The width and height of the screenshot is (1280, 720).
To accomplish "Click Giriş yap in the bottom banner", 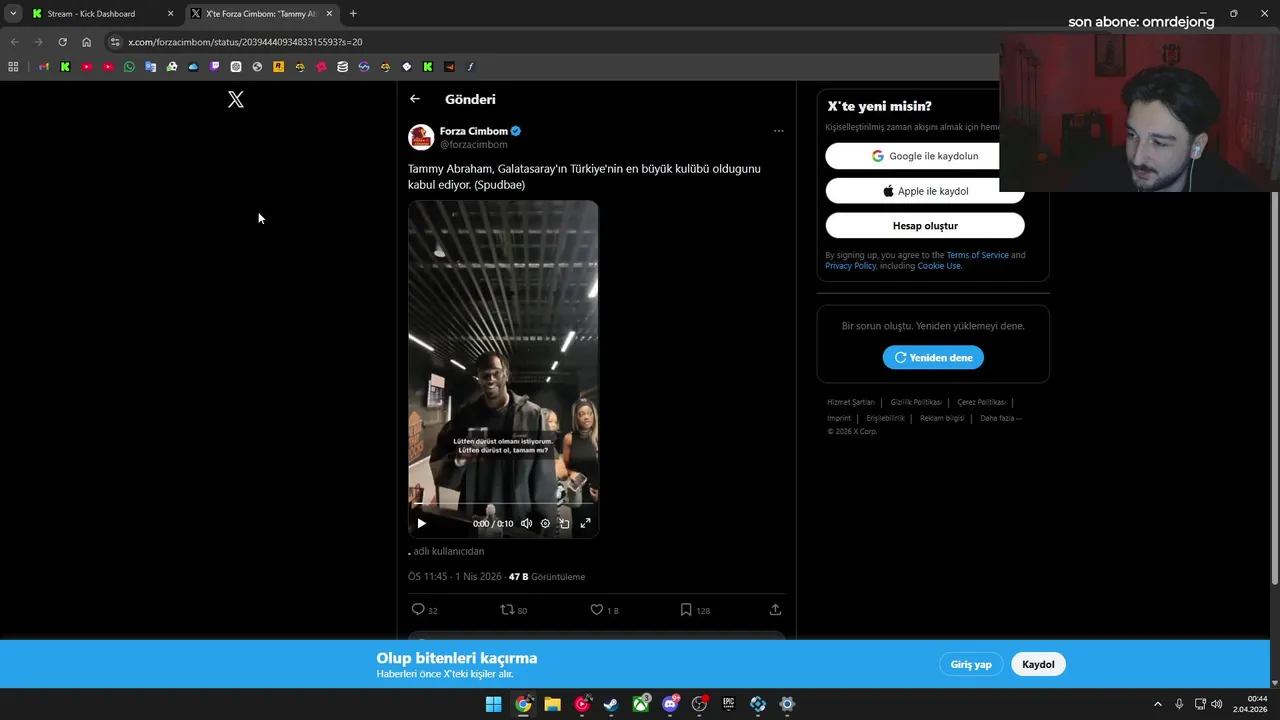I will click(971, 664).
